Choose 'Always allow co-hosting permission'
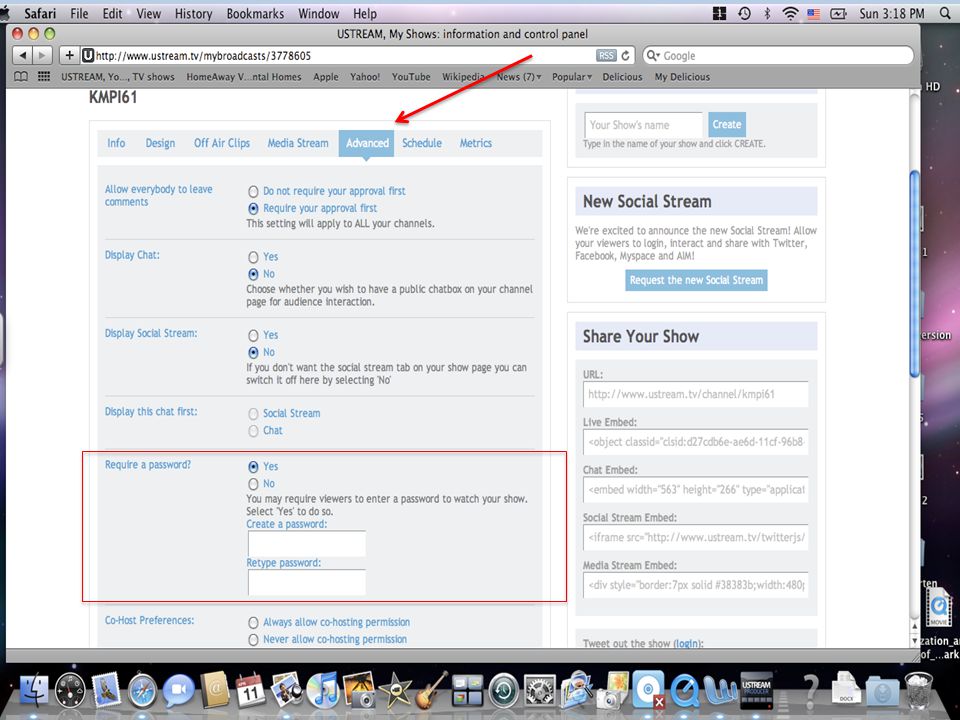960x720 pixels. (x=253, y=623)
